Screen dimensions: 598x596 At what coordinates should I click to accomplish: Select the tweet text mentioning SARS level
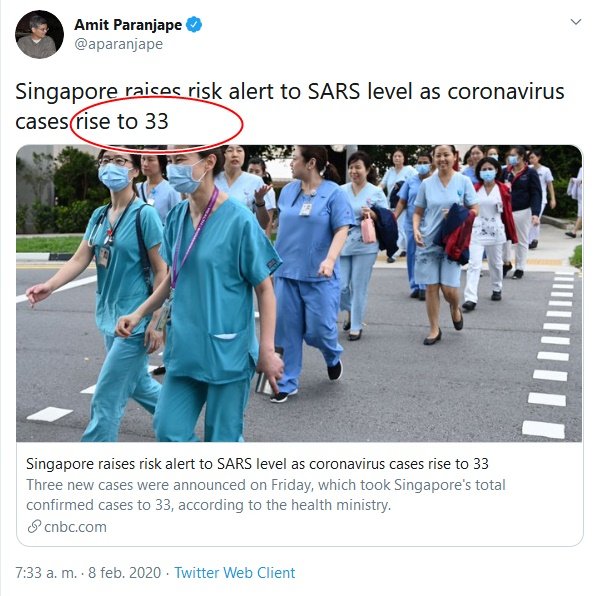point(290,106)
